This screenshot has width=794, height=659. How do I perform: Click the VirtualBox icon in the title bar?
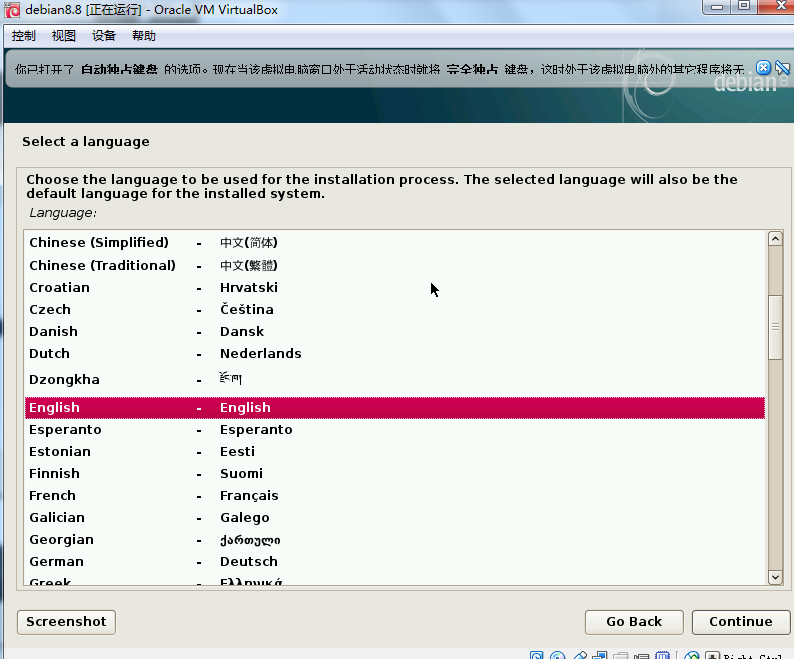(x=12, y=10)
